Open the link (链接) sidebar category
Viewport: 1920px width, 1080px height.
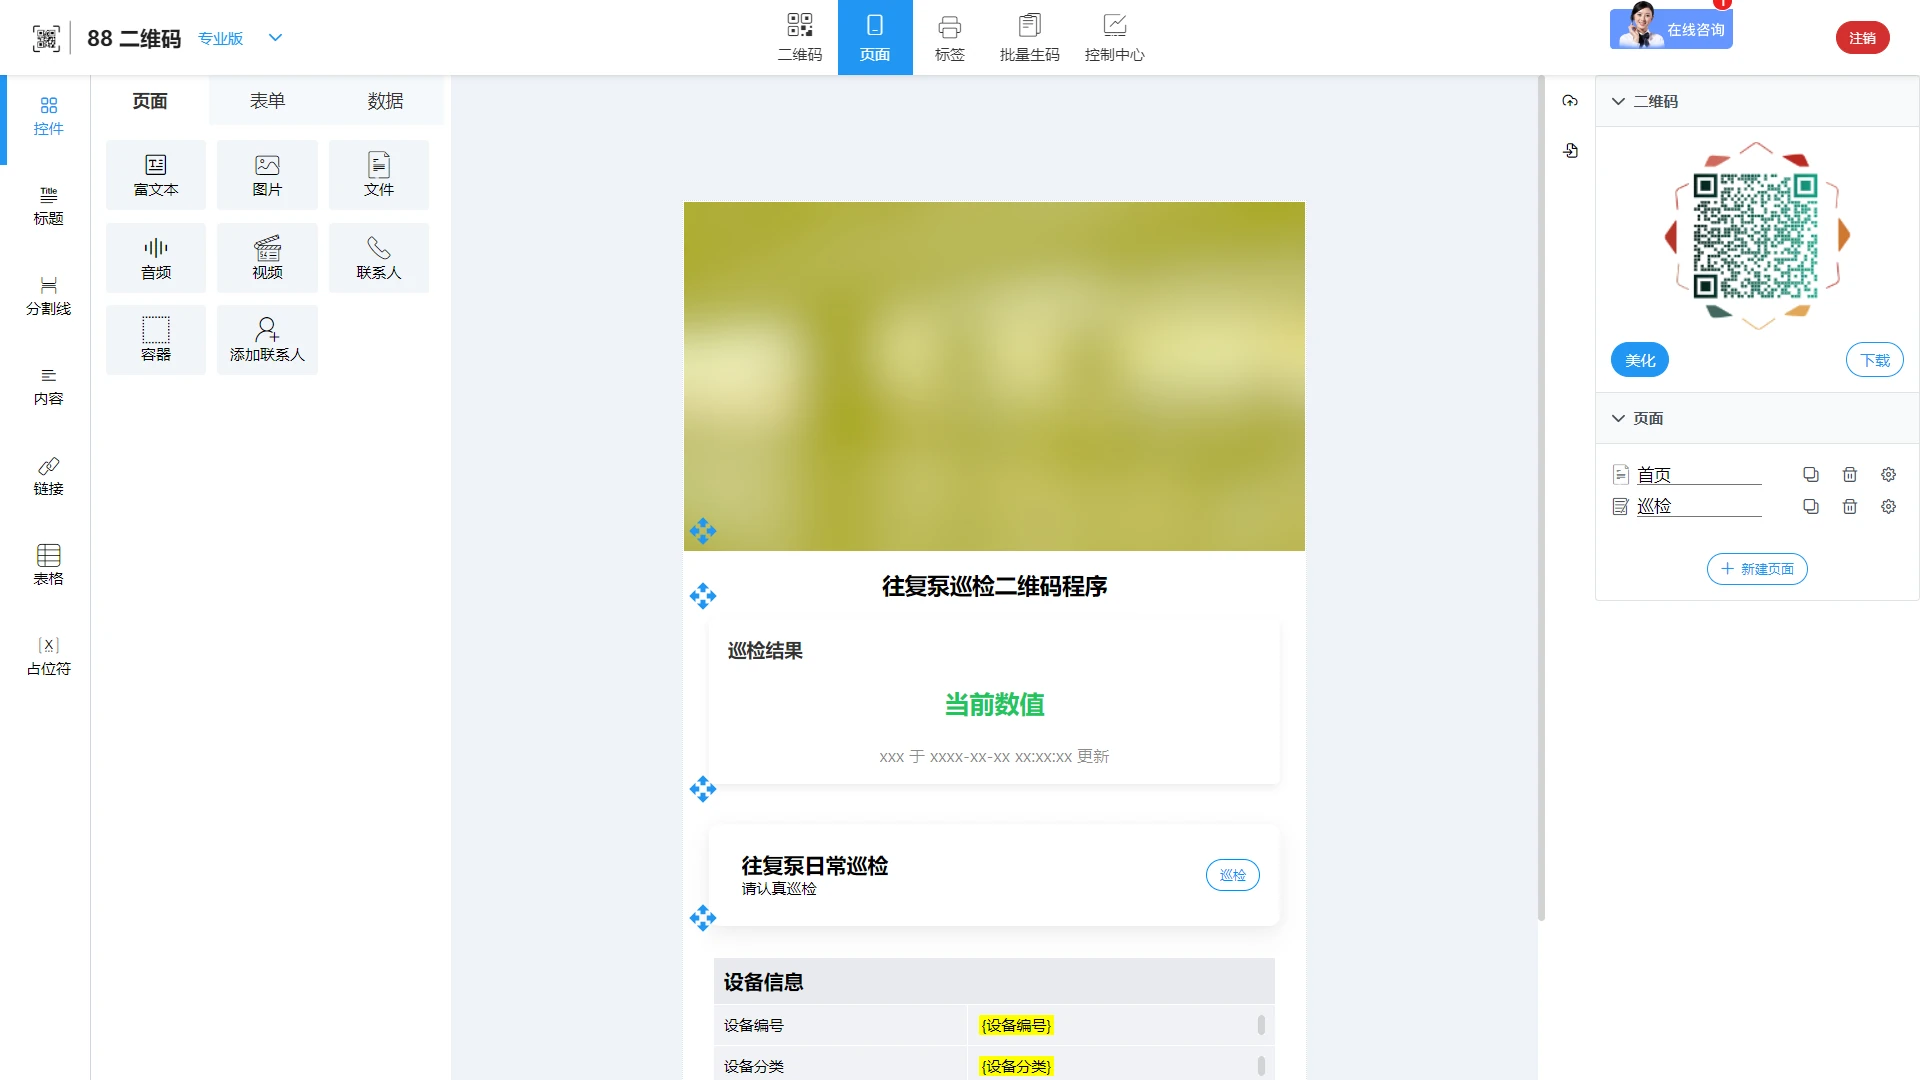click(48, 475)
